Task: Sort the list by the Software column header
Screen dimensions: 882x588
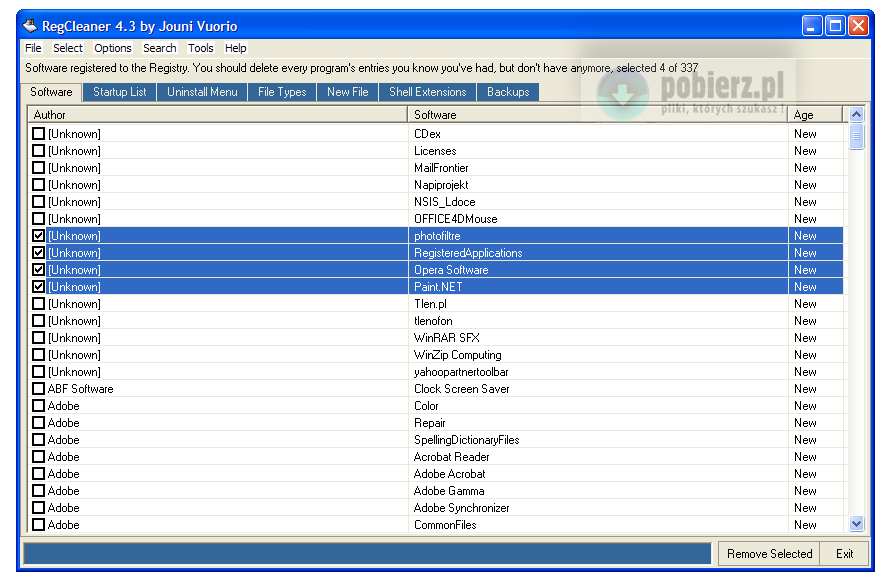Action: 597,115
